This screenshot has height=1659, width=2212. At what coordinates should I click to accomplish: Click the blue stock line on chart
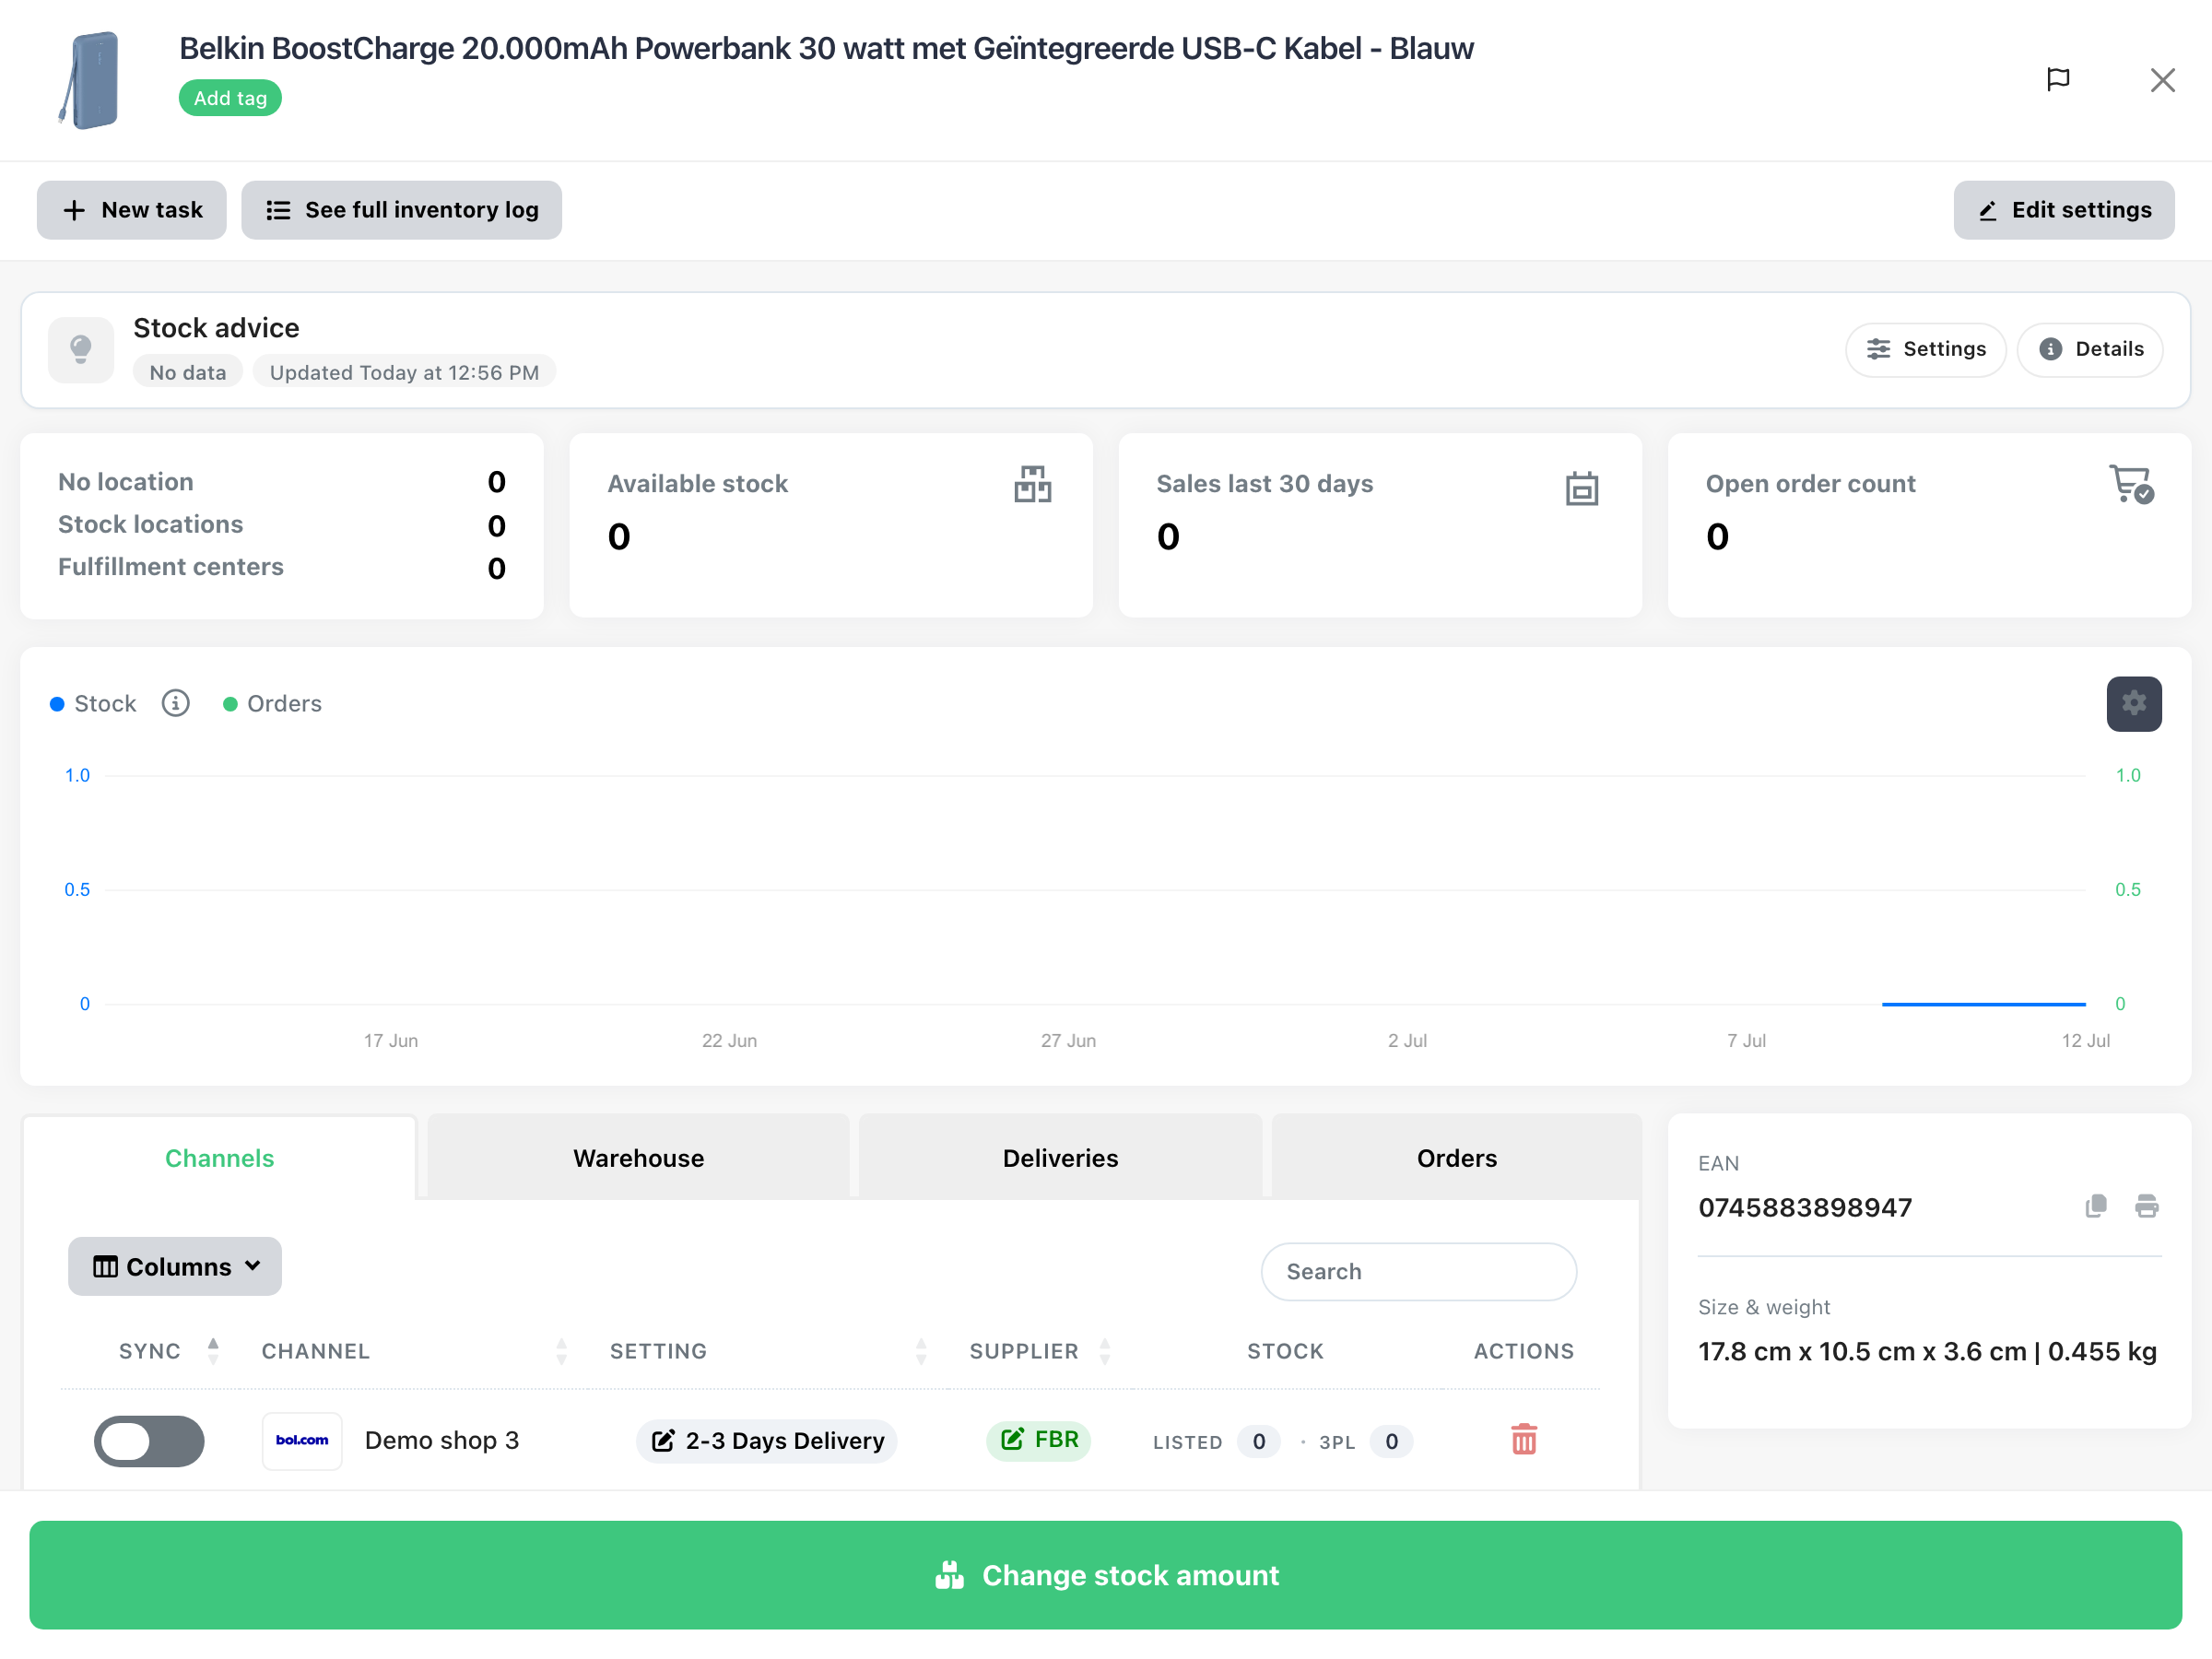click(1983, 1003)
